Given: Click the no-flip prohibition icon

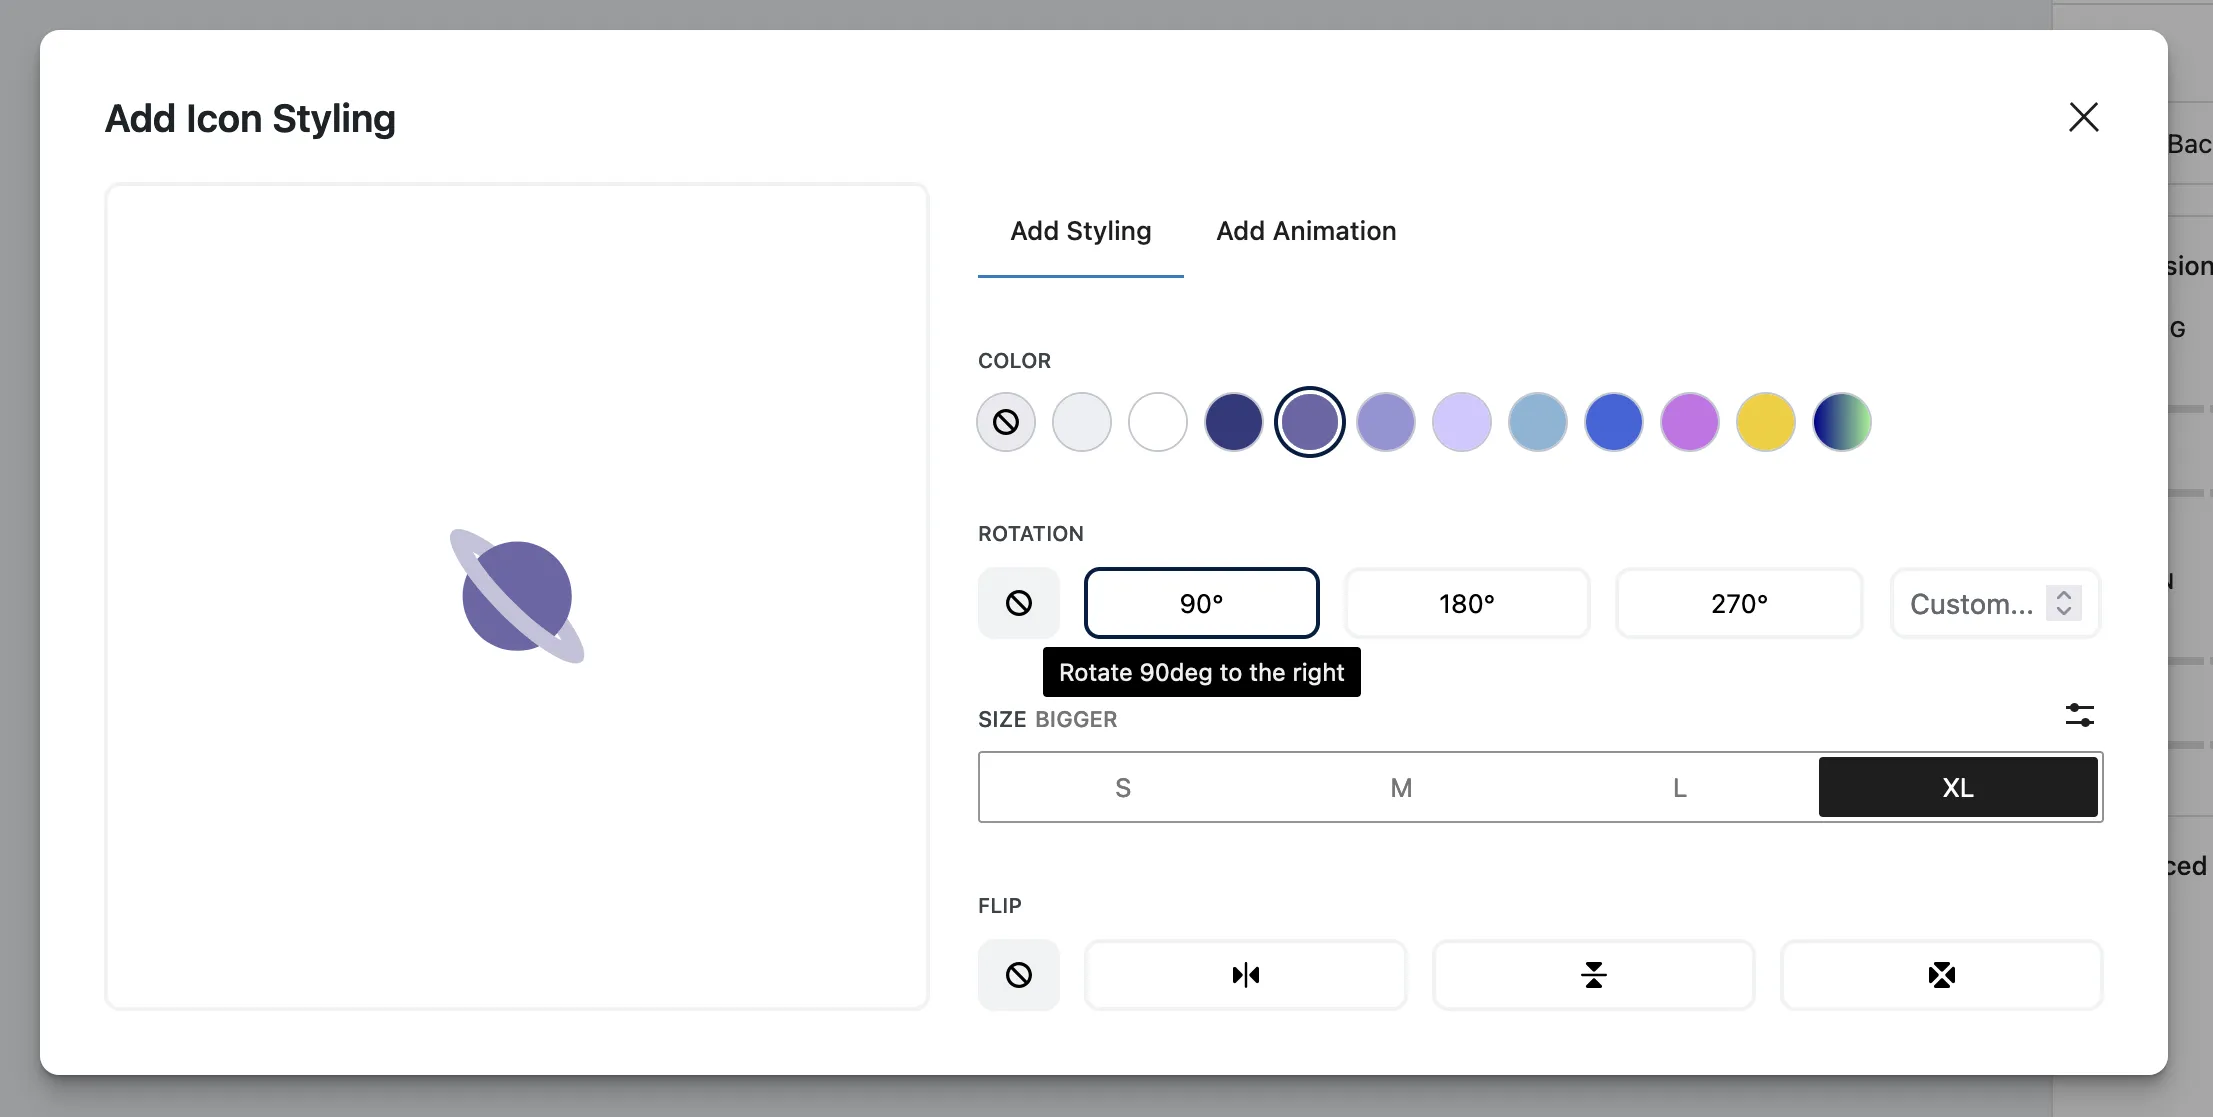Looking at the screenshot, I should [x=1018, y=974].
